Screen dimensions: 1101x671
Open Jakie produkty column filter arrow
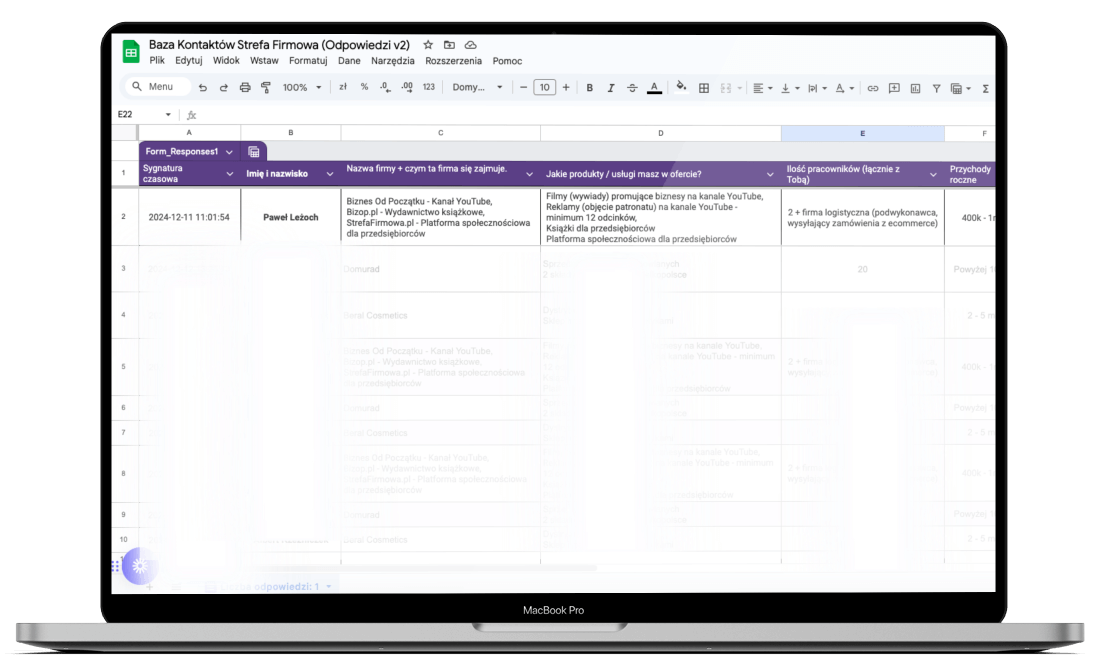pyautogui.click(x=770, y=174)
